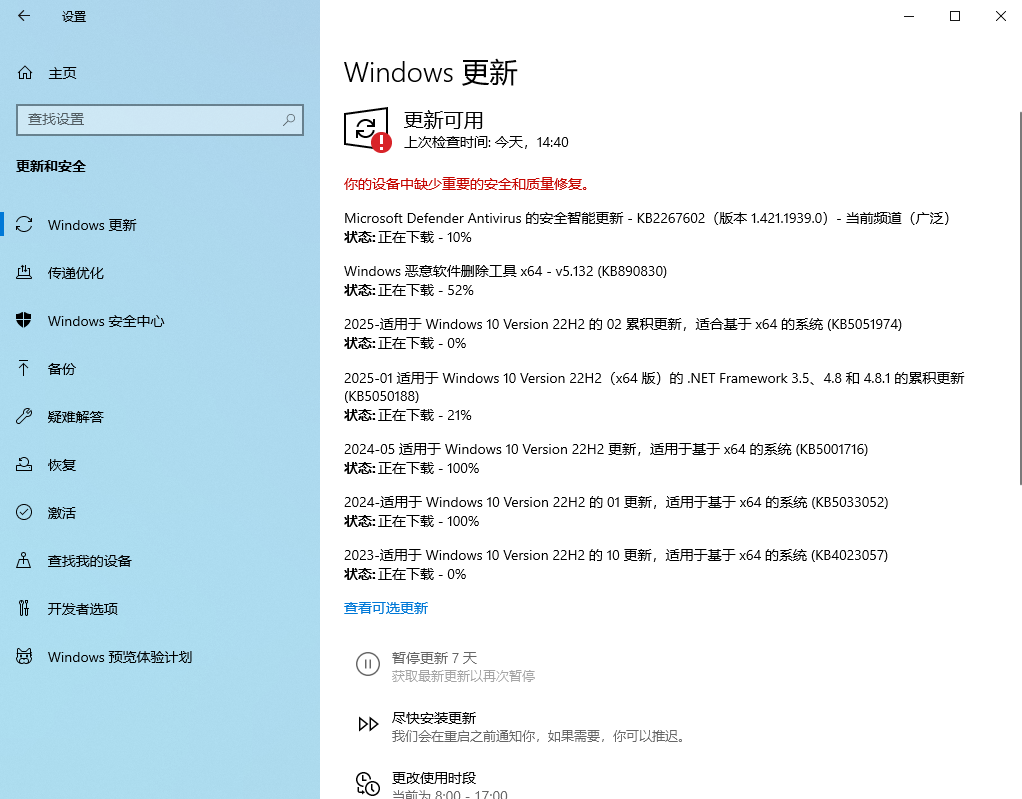Select Windows 更新 in the sidebar
Screen dimensions: 1022x799
click(160, 225)
